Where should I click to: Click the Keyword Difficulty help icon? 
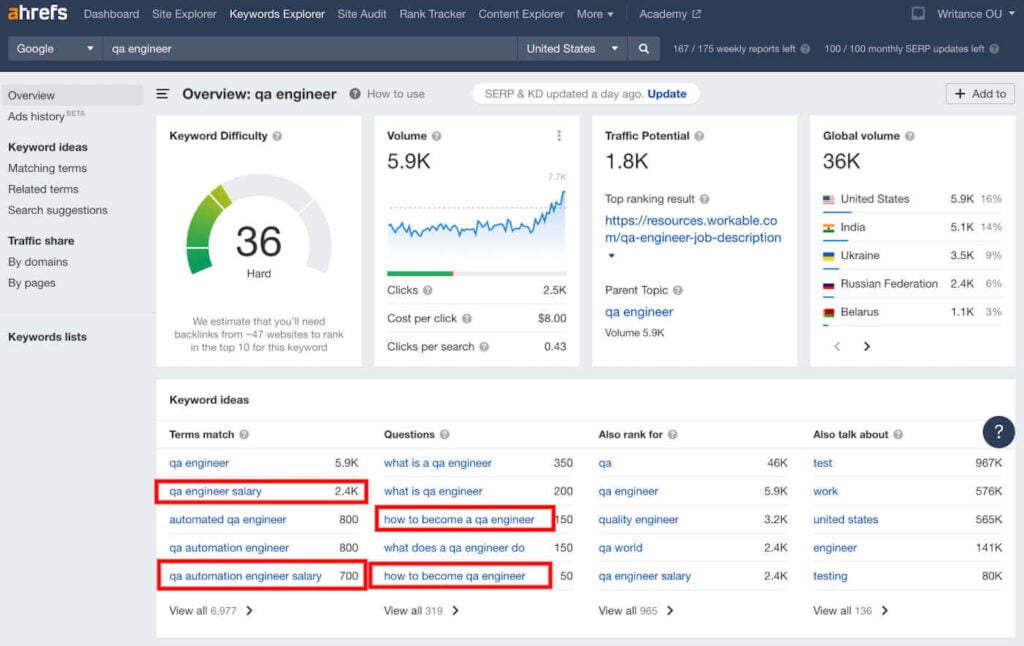point(277,136)
